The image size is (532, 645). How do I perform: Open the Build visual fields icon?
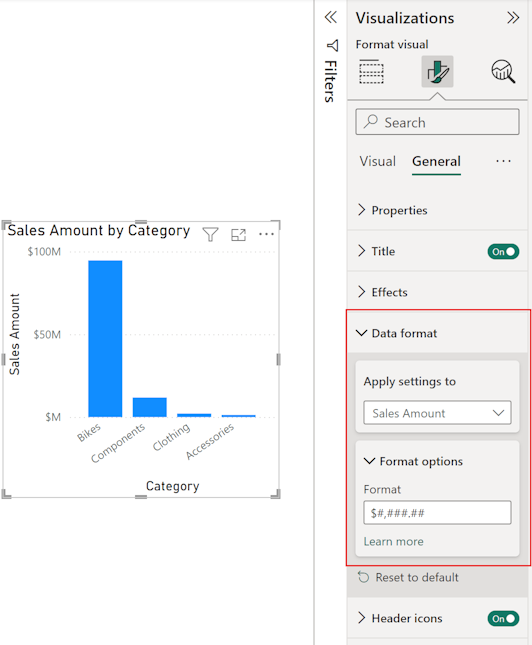371,72
